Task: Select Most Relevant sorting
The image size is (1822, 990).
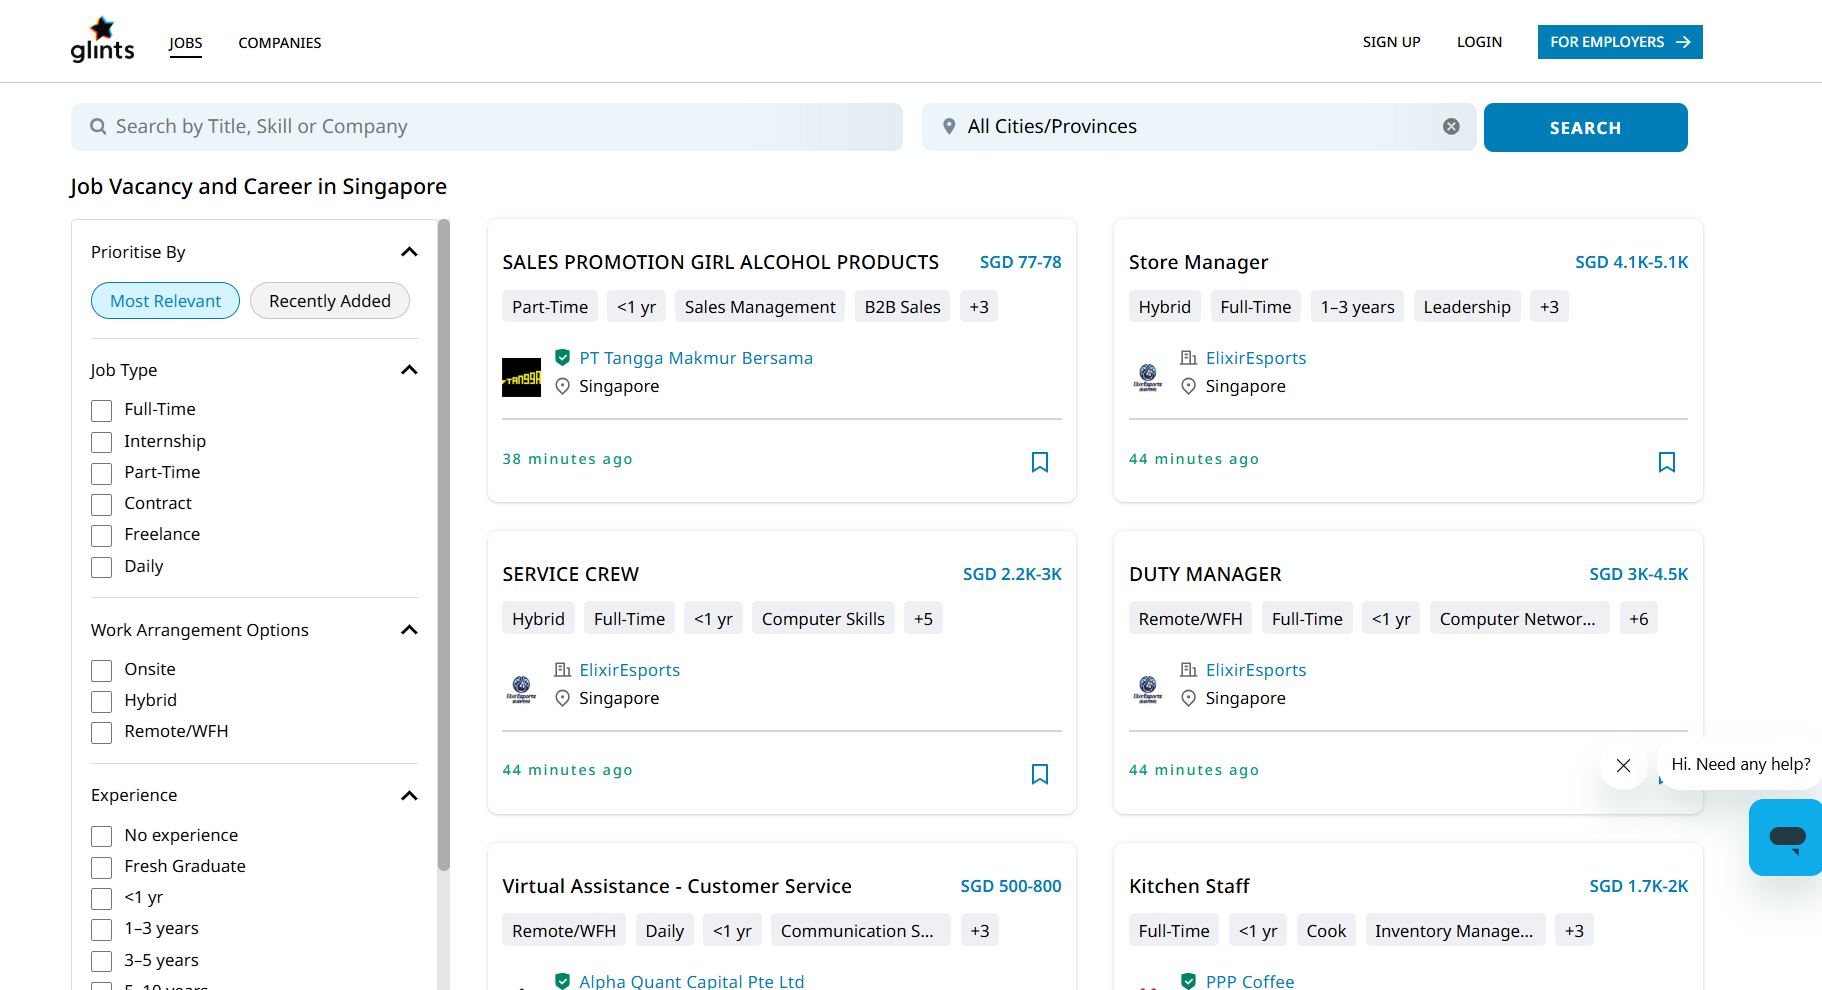Action: (165, 301)
